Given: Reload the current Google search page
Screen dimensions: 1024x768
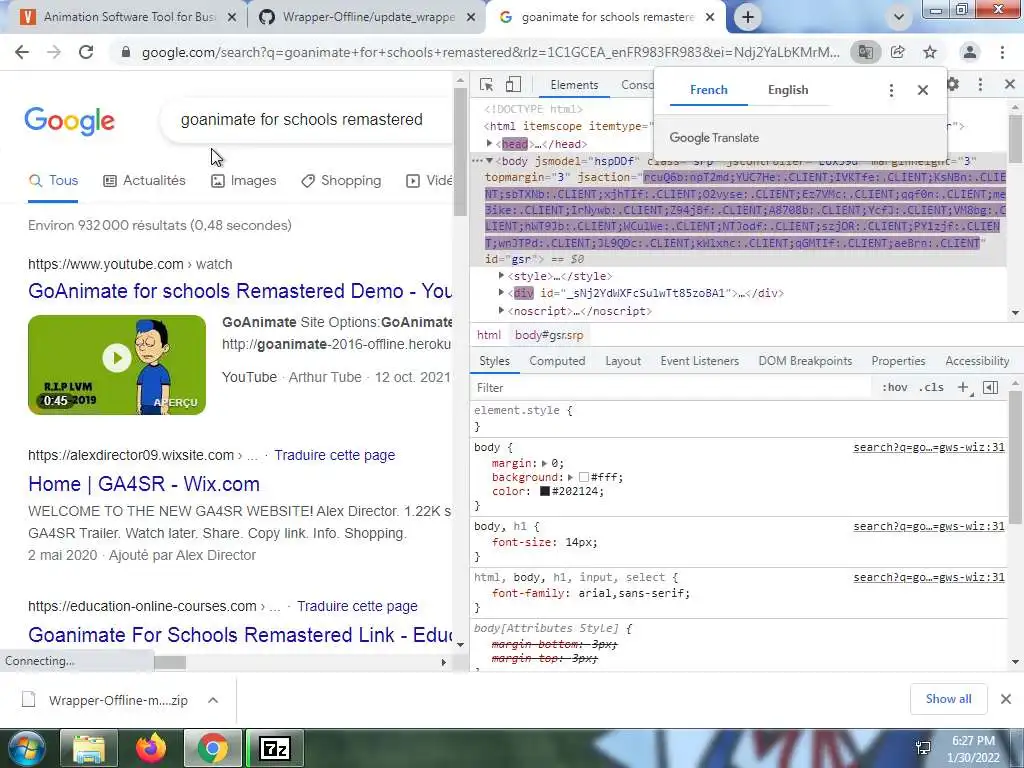Looking at the screenshot, I should (86, 52).
